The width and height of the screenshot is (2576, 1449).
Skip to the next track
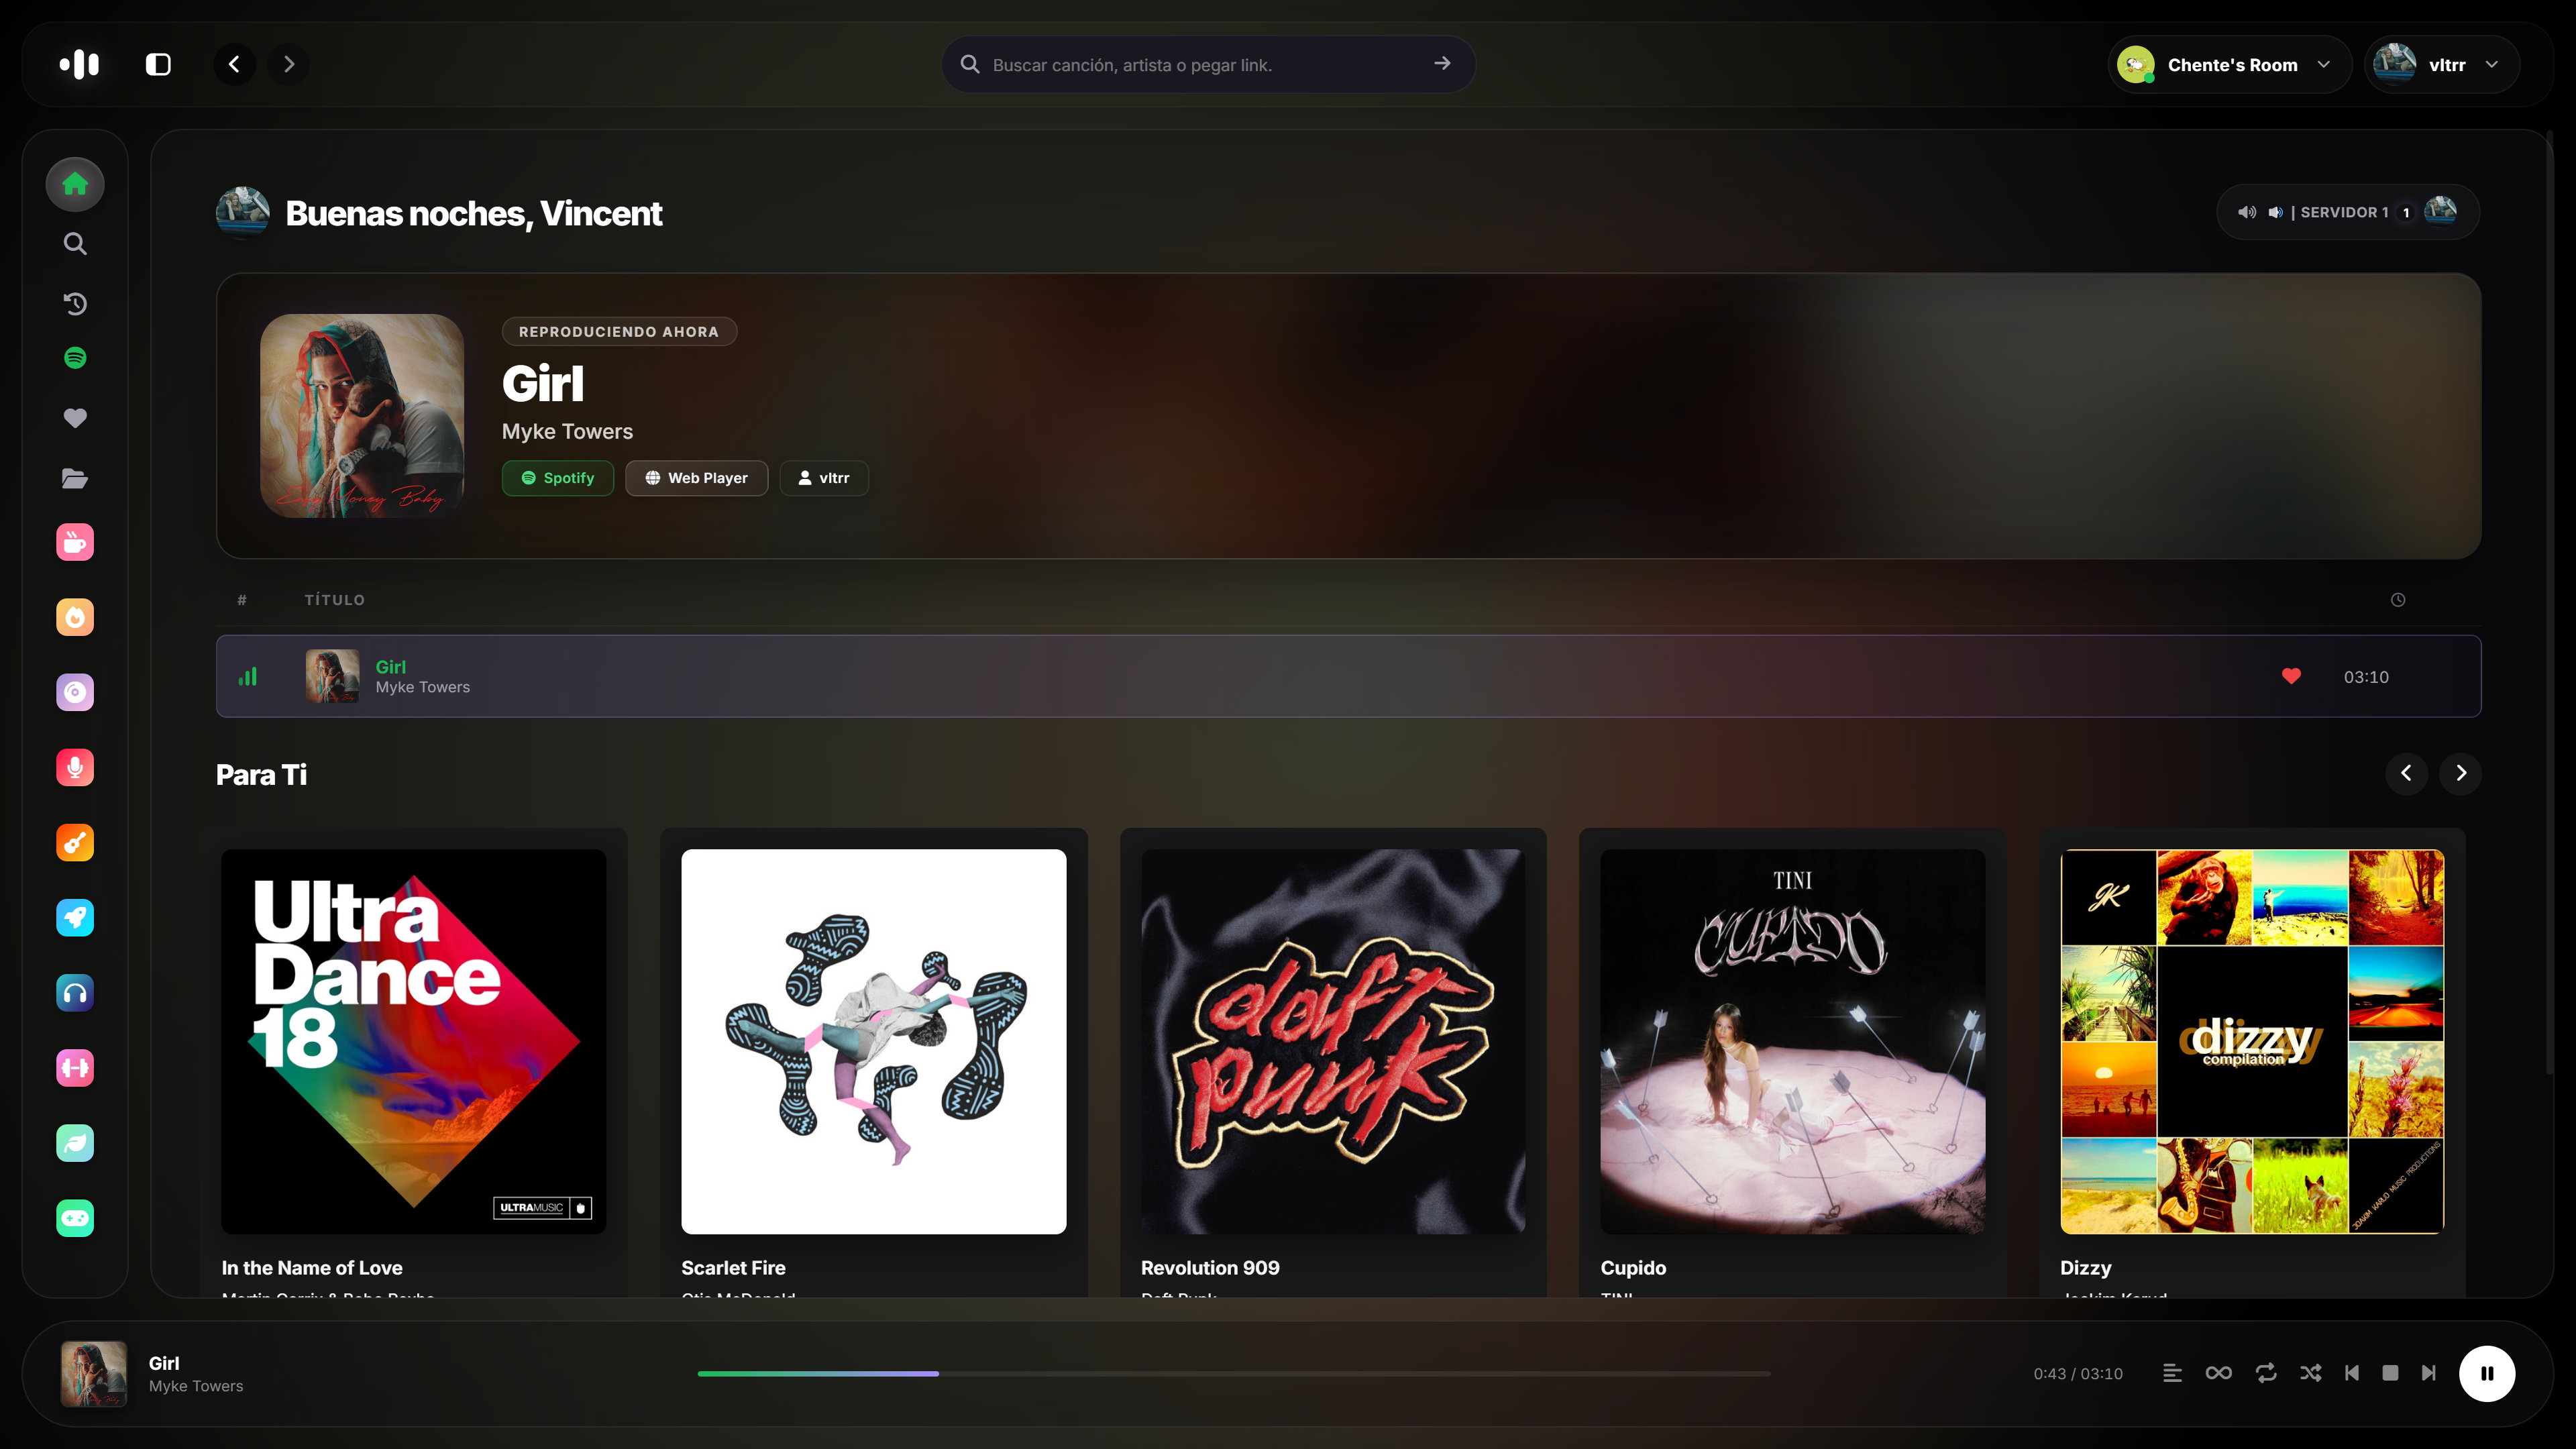click(x=2428, y=1373)
